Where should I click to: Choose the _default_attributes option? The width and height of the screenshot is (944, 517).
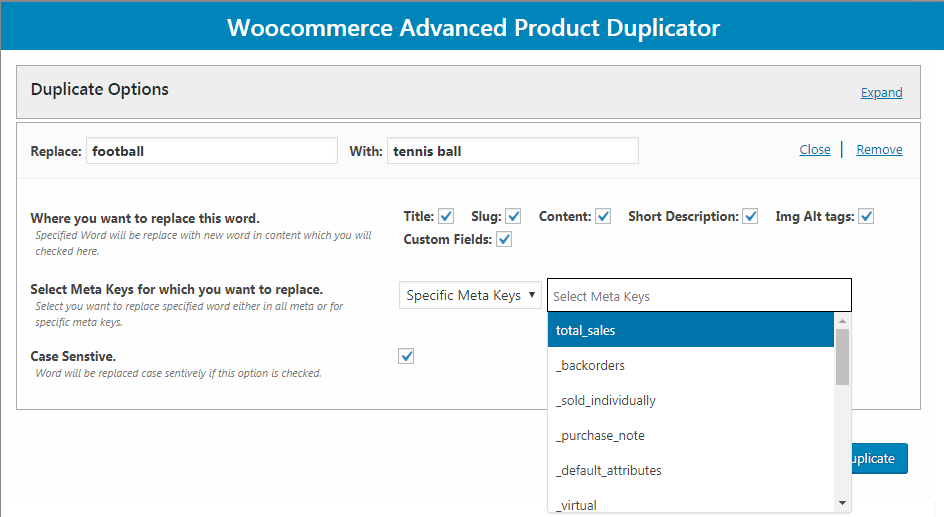coord(691,469)
